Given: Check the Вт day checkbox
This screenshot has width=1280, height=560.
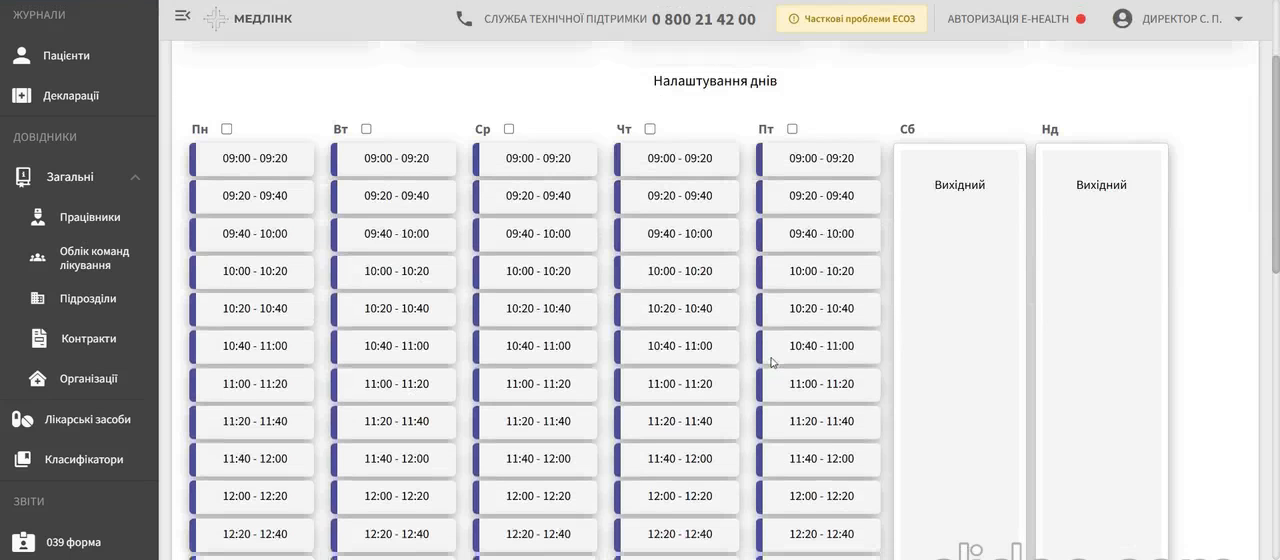Looking at the screenshot, I should [x=366, y=129].
